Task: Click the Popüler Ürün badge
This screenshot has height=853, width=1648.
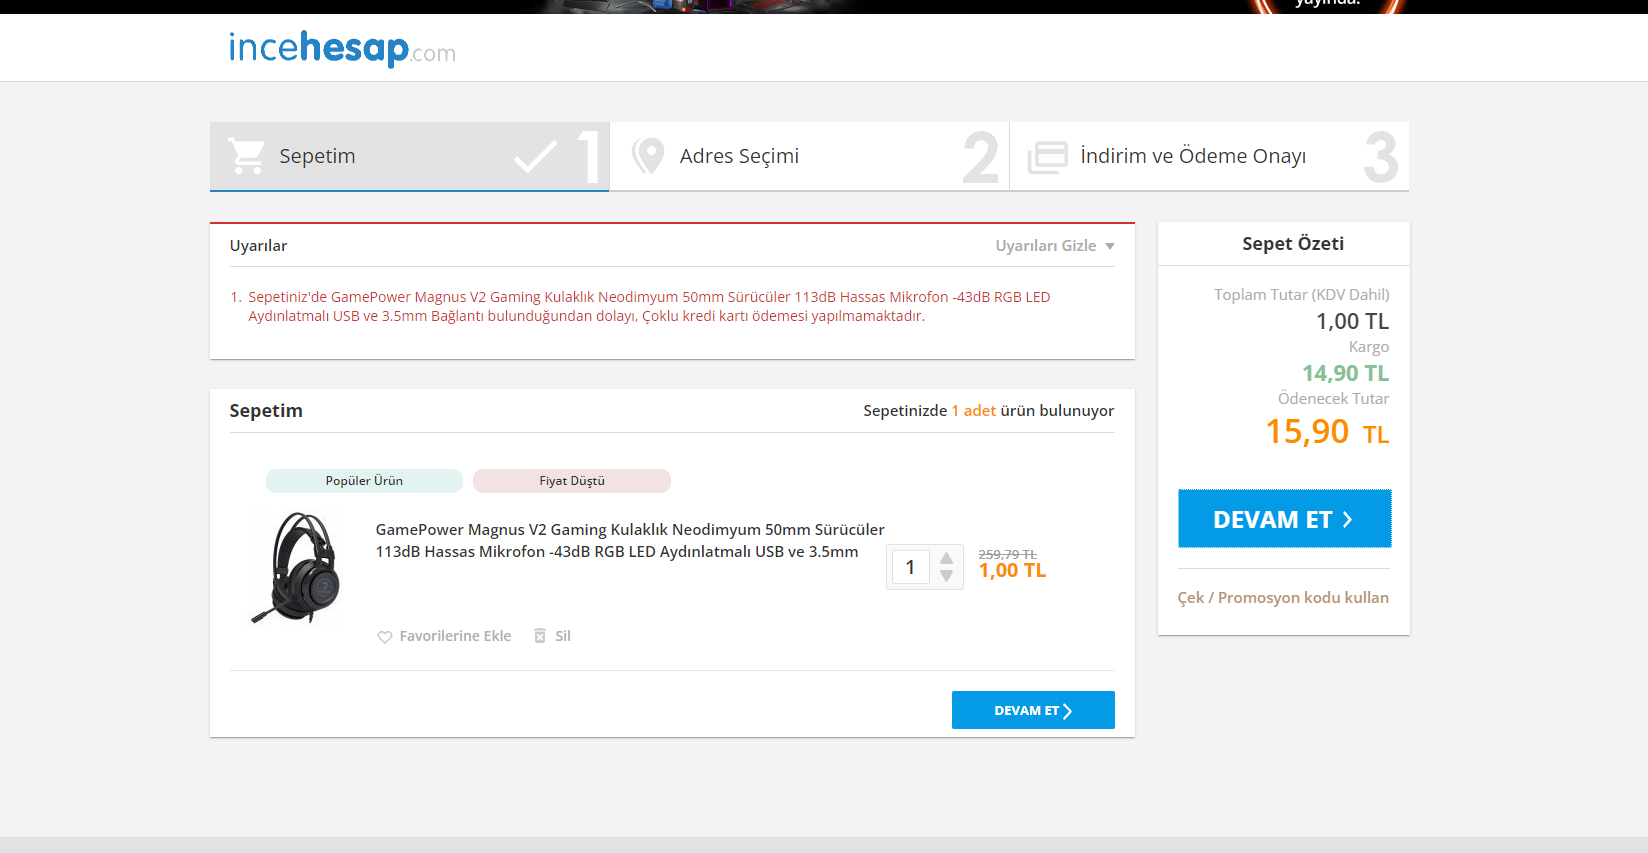Action: [x=364, y=481]
